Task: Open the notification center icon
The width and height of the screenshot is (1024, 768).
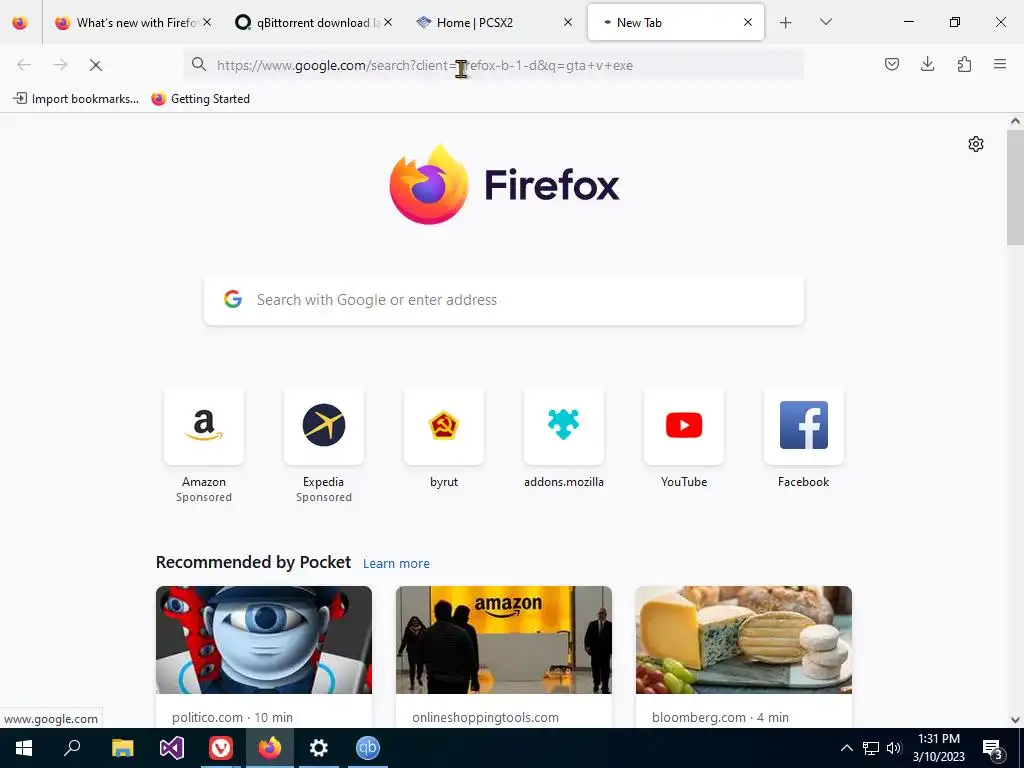Action: (992, 748)
